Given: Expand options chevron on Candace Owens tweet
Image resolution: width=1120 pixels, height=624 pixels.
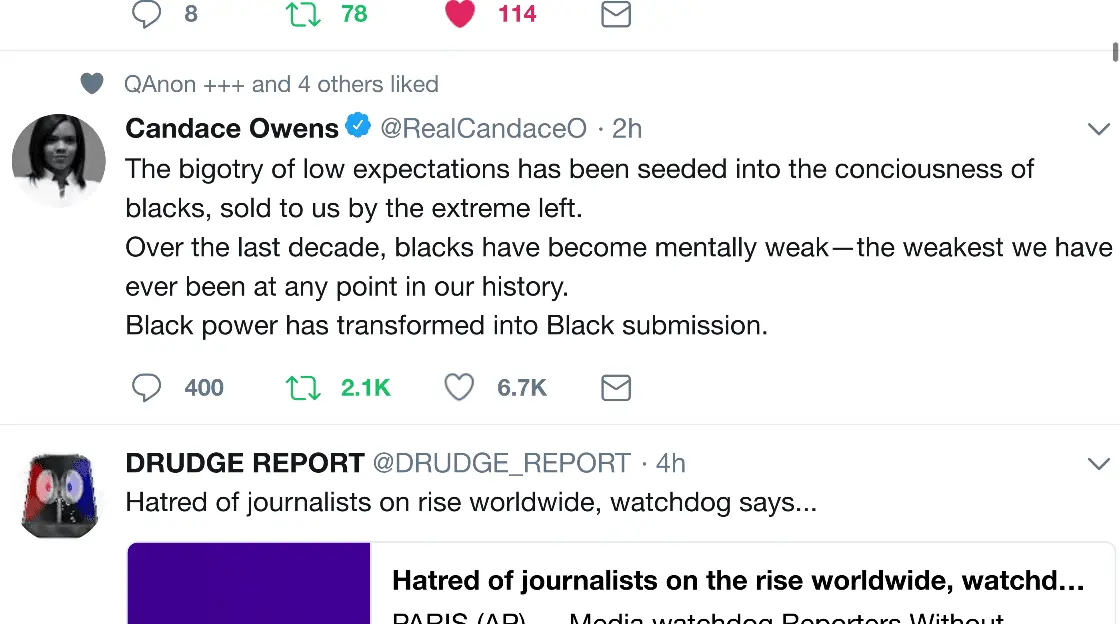Looking at the screenshot, I should (x=1098, y=129).
